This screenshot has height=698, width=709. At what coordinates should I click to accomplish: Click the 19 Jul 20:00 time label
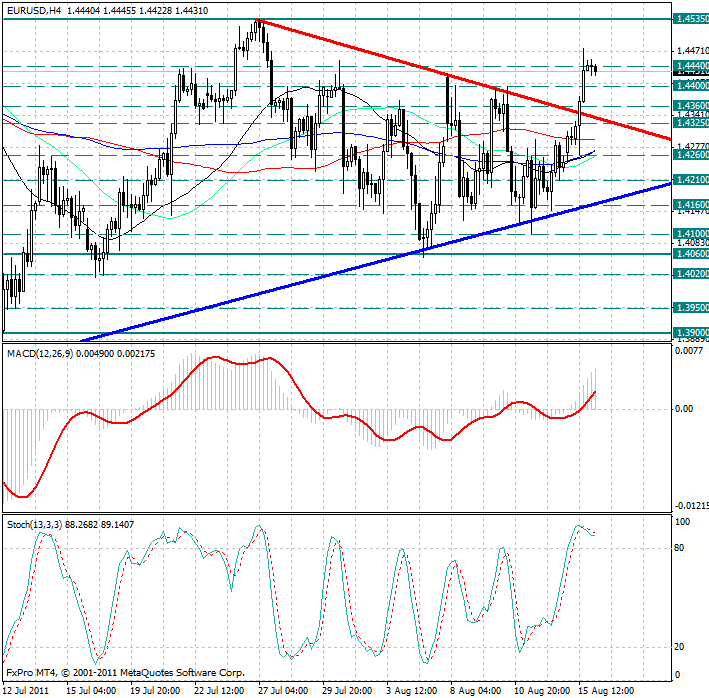[x=155, y=690]
